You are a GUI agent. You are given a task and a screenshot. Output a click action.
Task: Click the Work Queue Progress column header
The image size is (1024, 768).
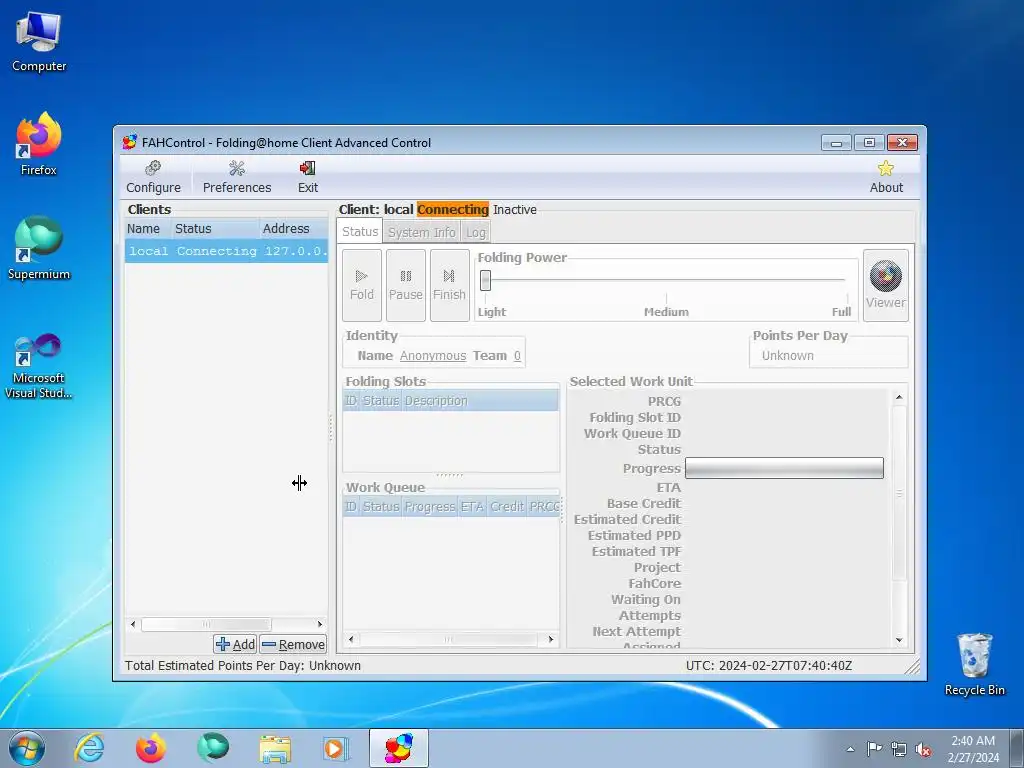tap(430, 507)
